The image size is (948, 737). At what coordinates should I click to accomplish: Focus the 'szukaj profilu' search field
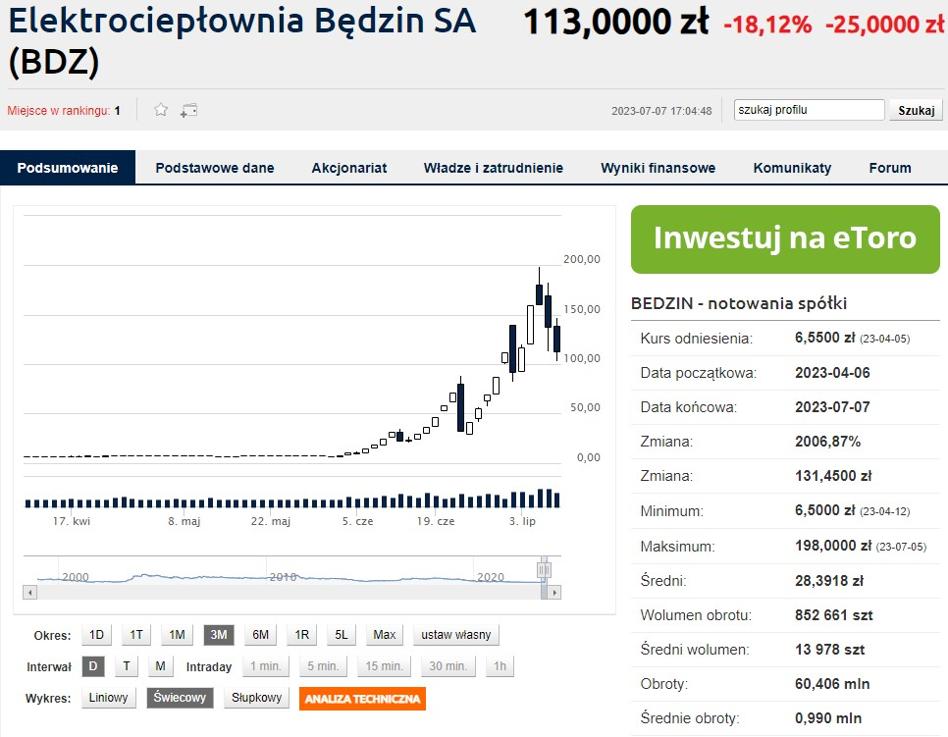coord(809,110)
